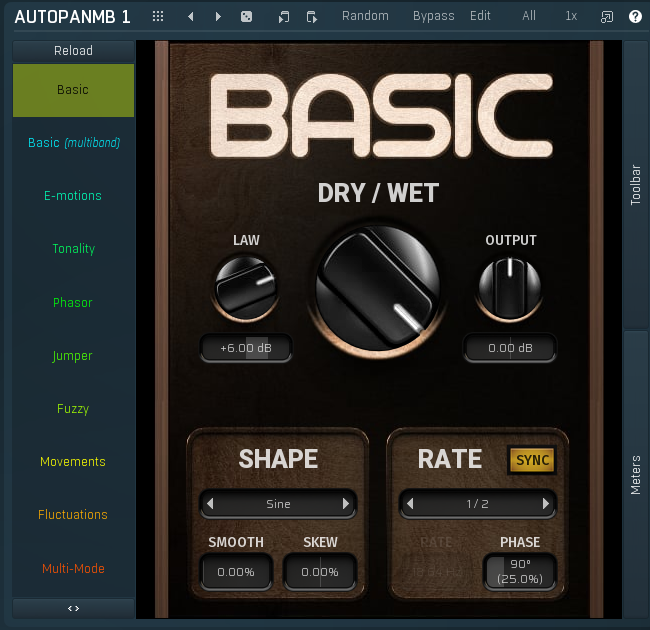Click the dice randomize preset icon

[247, 16]
